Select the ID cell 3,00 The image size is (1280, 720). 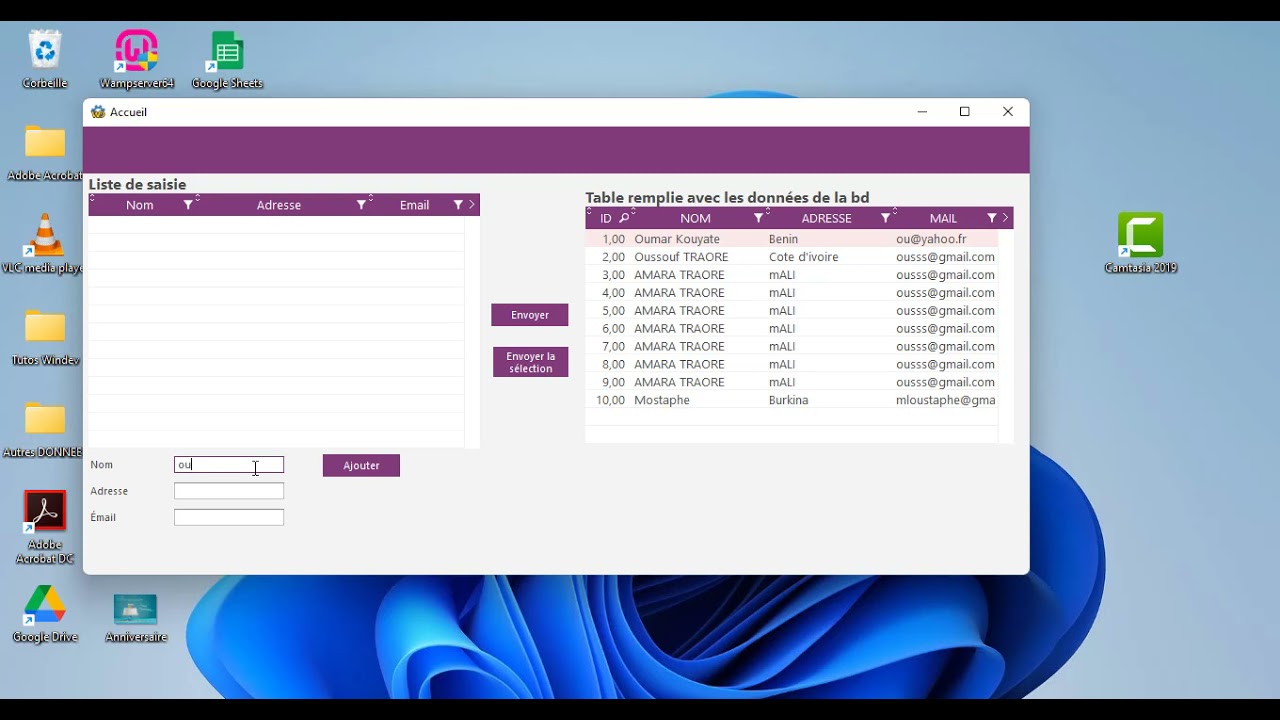click(x=613, y=275)
